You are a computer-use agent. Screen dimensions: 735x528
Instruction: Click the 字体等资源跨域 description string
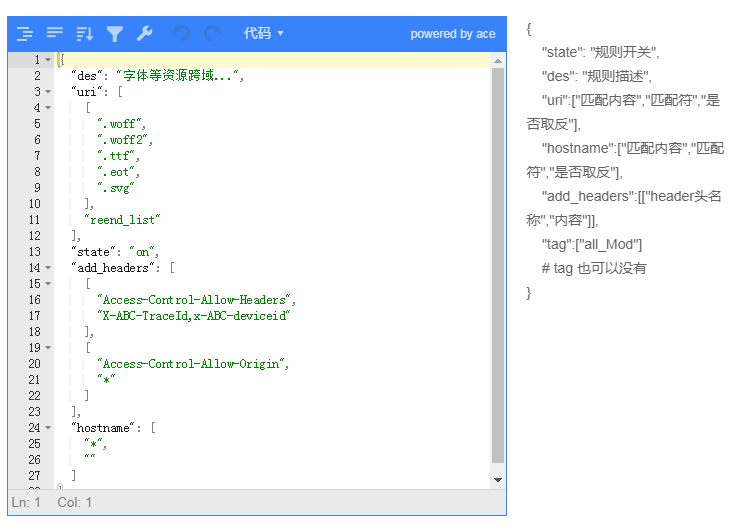point(177,76)
